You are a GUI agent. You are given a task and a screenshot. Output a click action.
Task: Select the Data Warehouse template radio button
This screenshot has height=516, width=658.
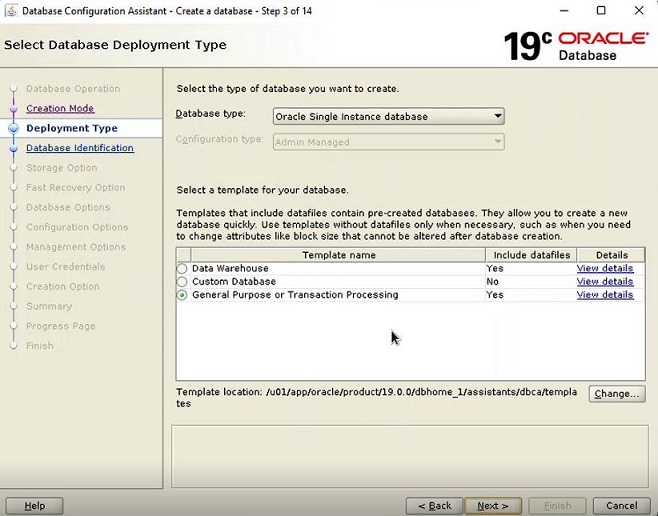(x=182, y=269)
